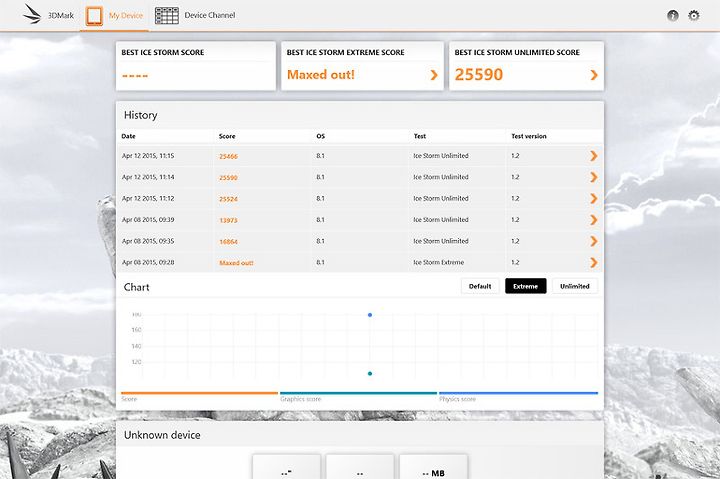Open the info icon in the header

coord(673,16)
